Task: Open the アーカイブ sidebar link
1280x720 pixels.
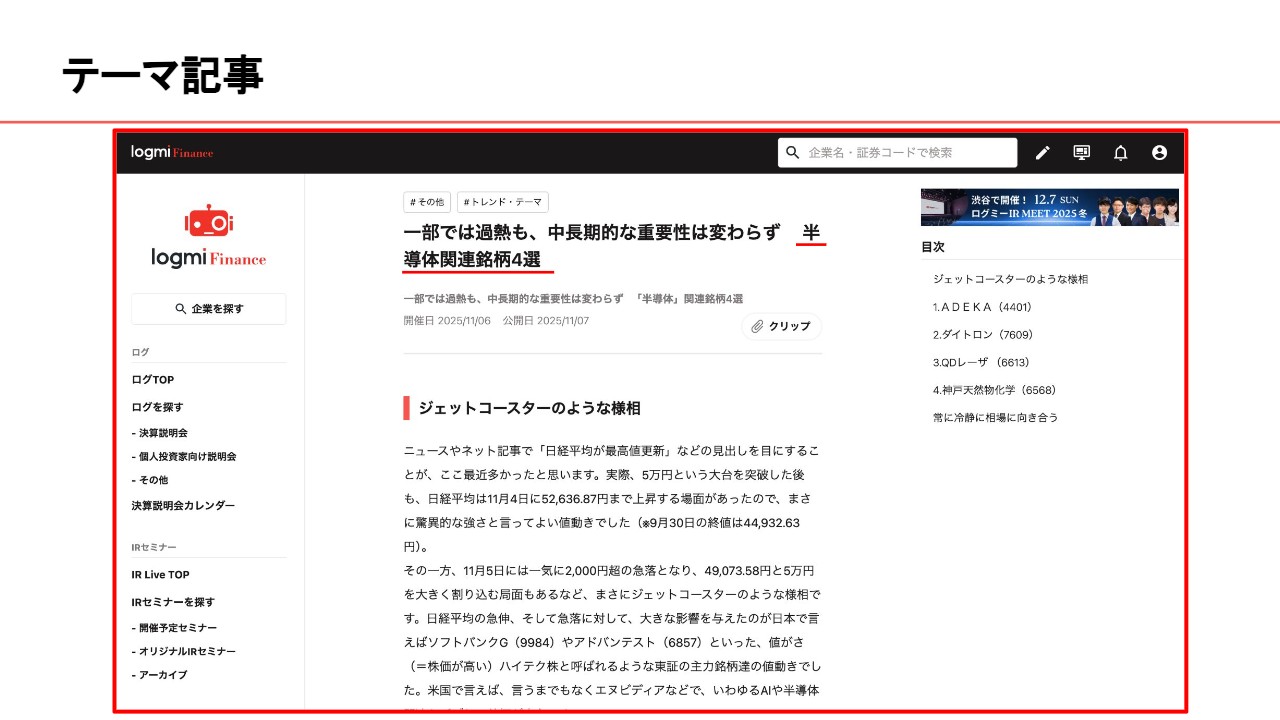Action: (162, 675)
